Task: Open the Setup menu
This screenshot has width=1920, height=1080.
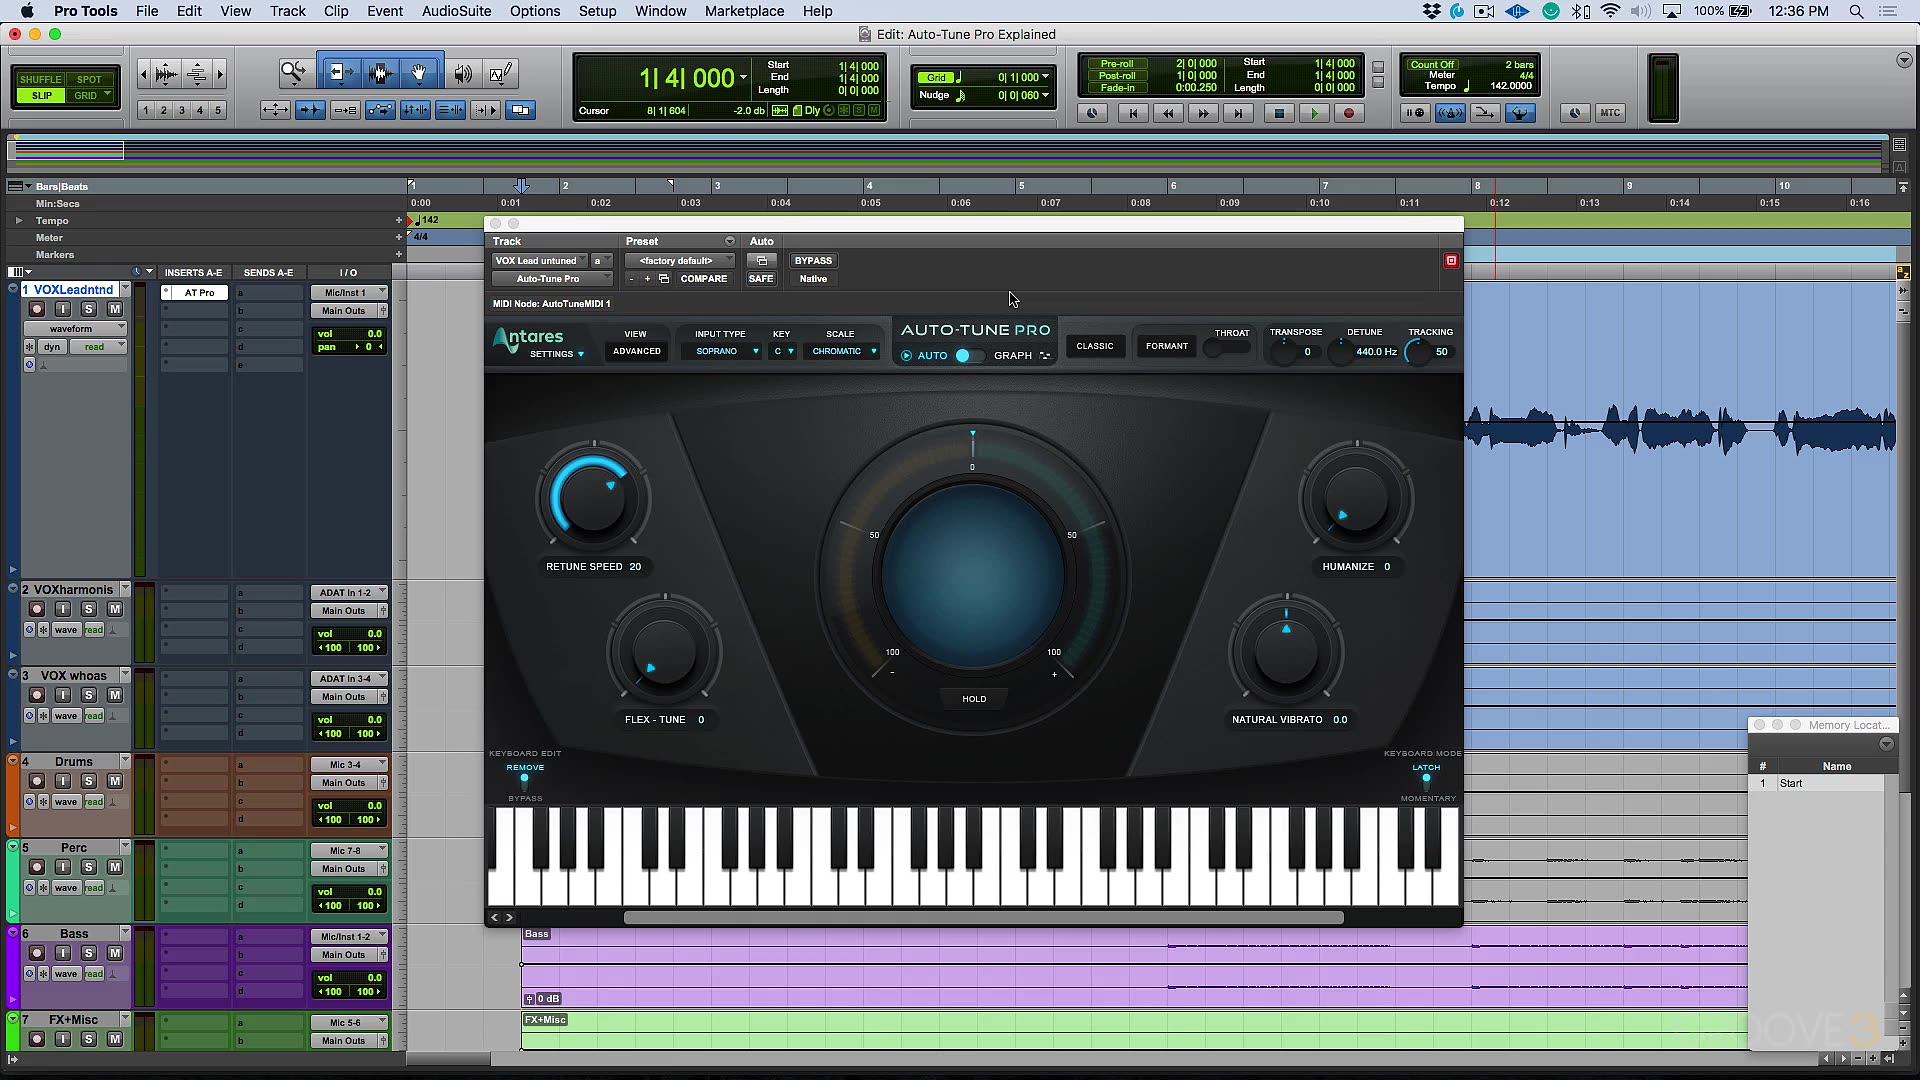Action: pos(597,11)
